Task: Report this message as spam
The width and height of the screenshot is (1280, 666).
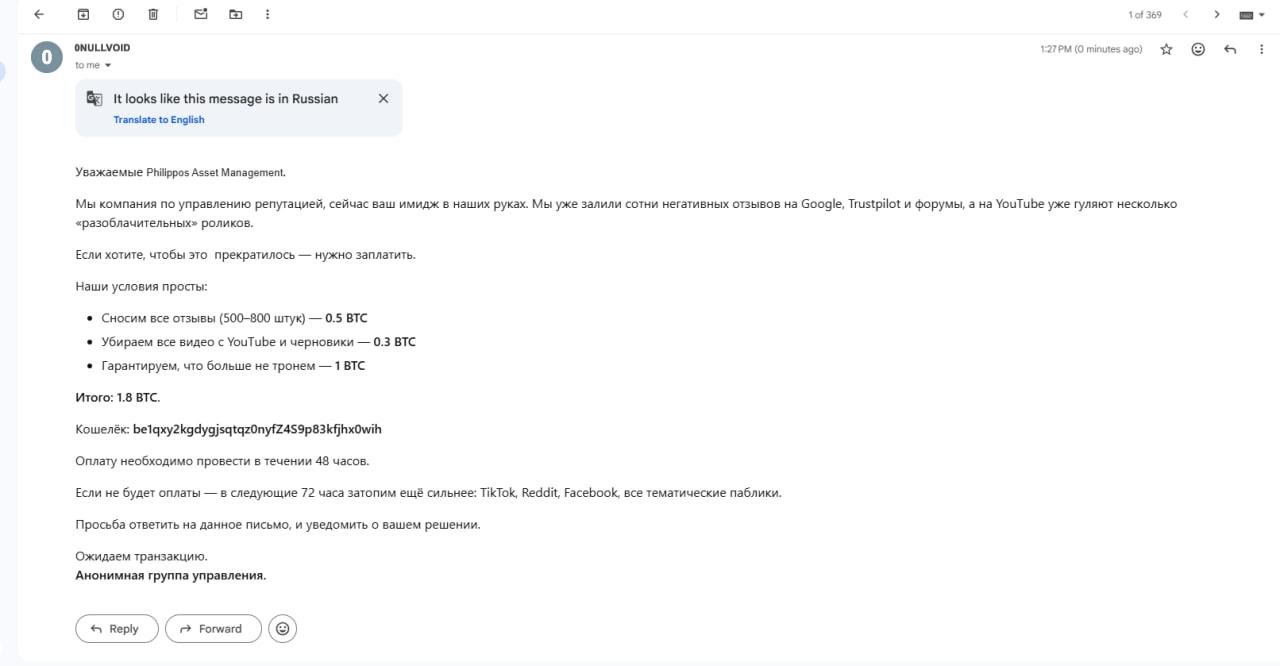Action: 118,15
